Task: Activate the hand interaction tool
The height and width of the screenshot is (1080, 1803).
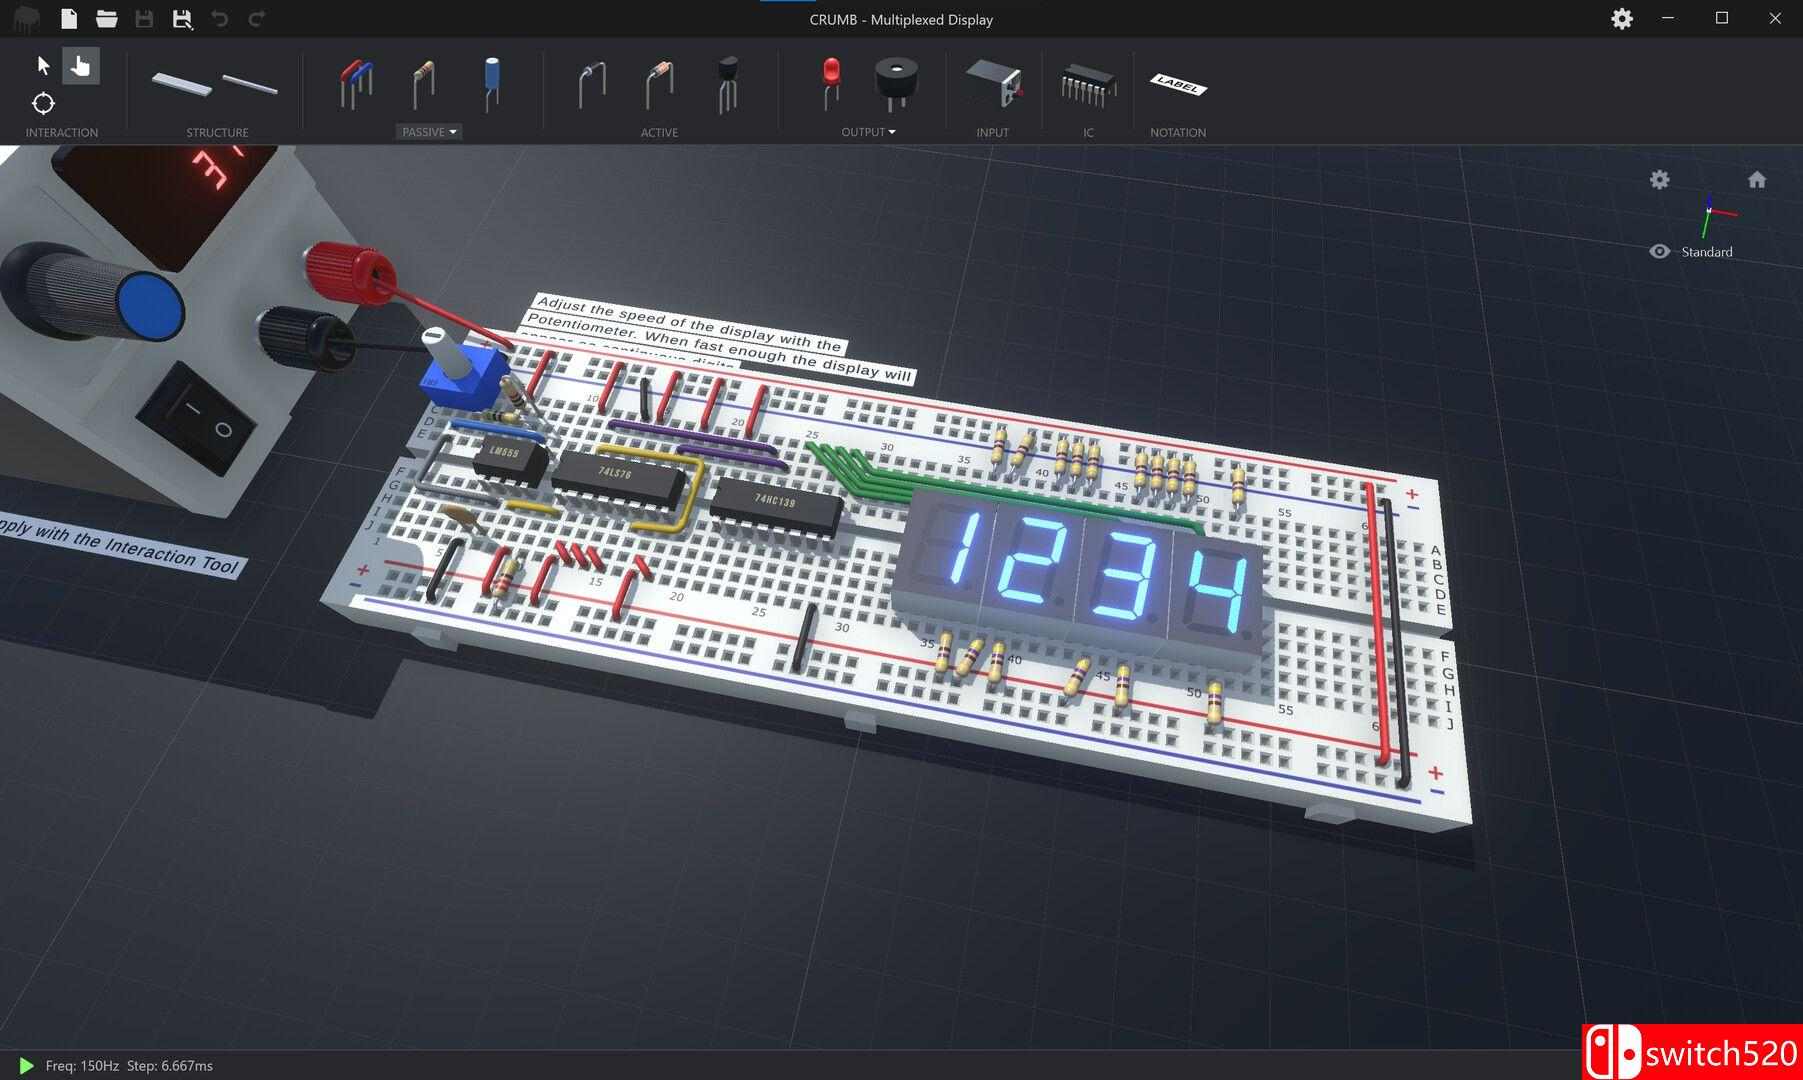Action: tap(80, 66)
